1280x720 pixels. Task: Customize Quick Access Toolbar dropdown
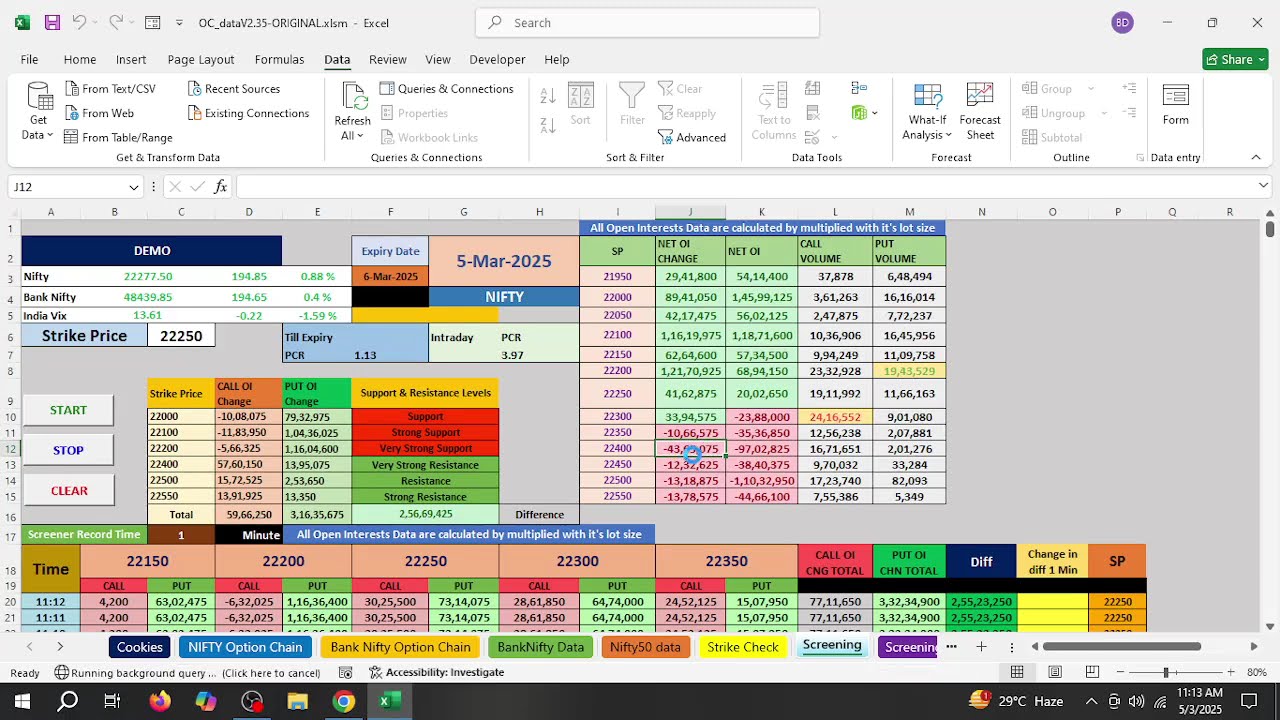click(179, 22)
